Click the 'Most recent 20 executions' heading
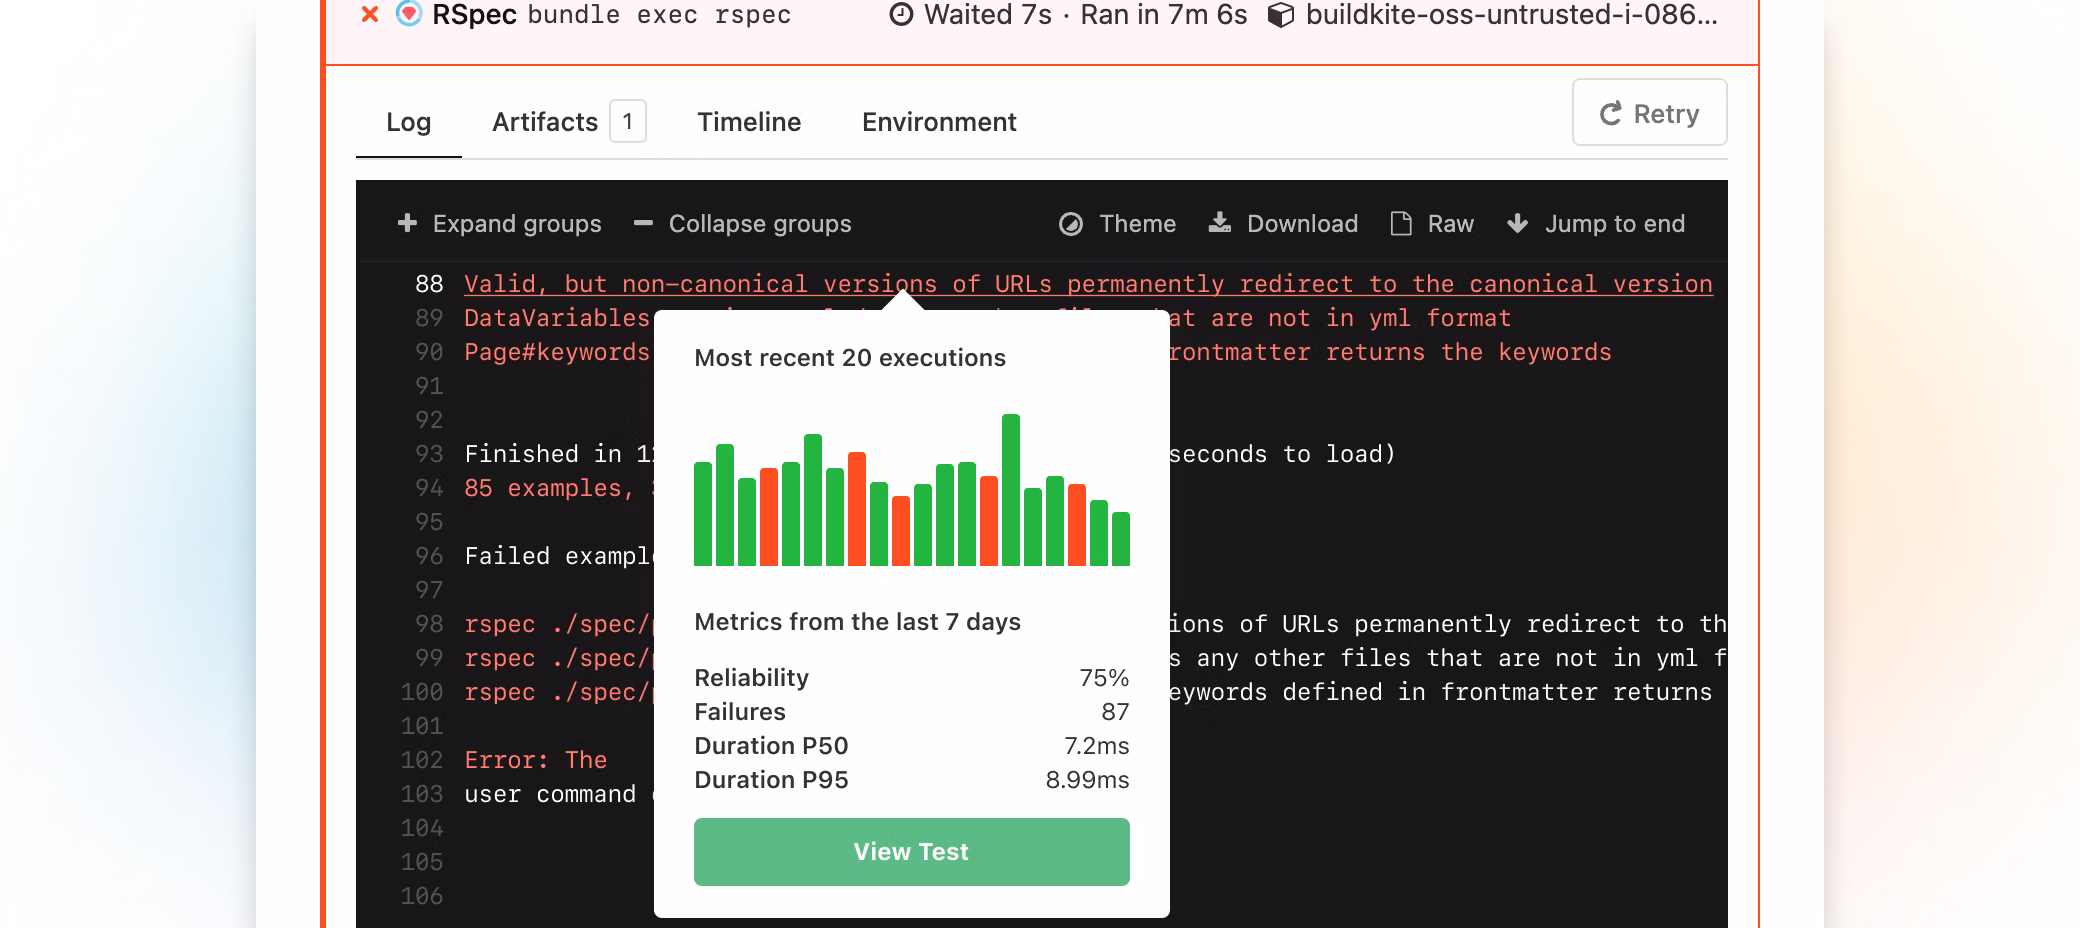Screen dimensions: 2080x928 (x=850, y=358)
